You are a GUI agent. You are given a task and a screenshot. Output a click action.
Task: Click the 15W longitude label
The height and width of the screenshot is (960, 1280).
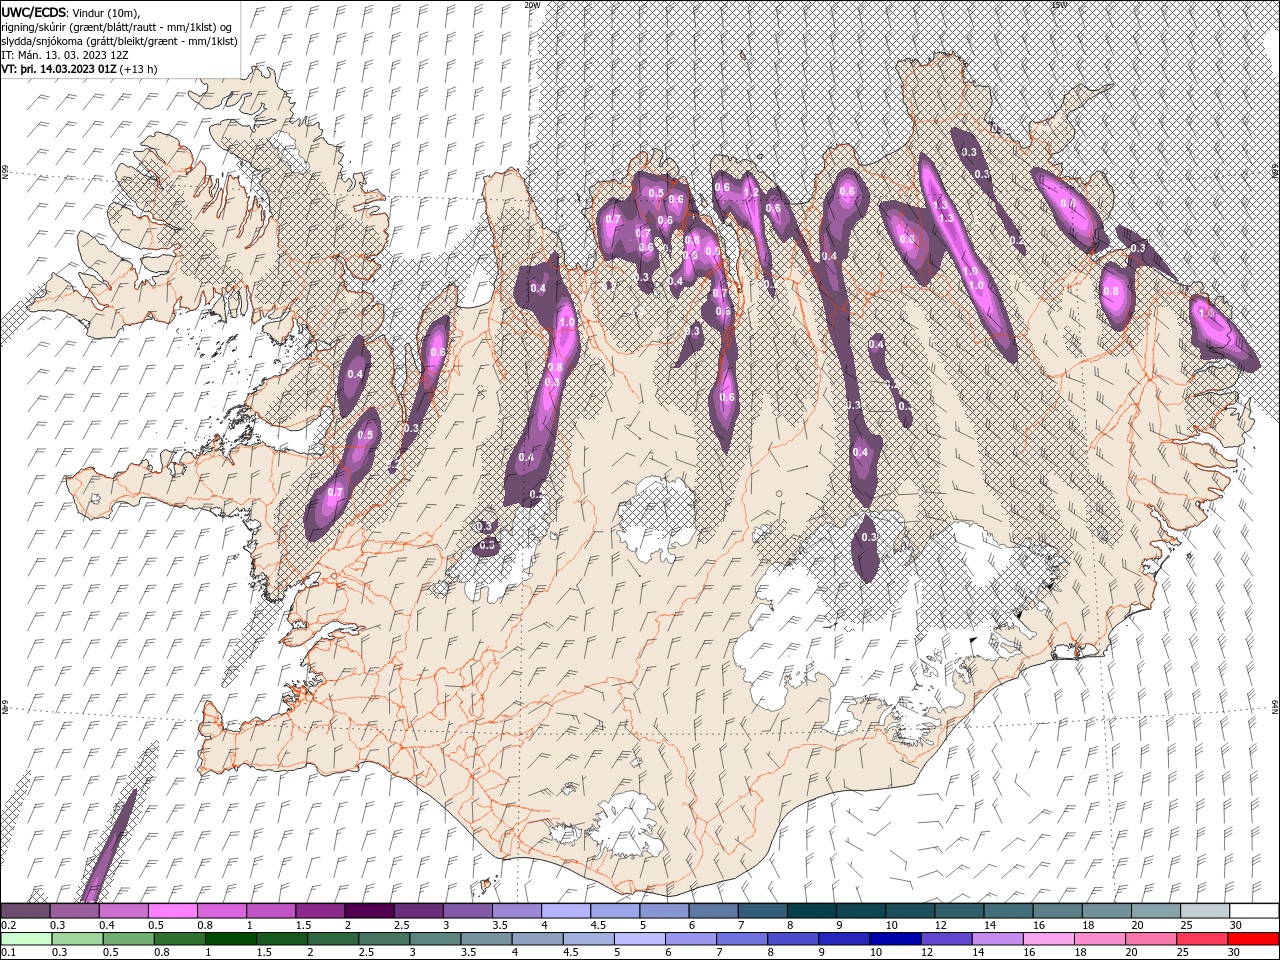pos(1059,5)
